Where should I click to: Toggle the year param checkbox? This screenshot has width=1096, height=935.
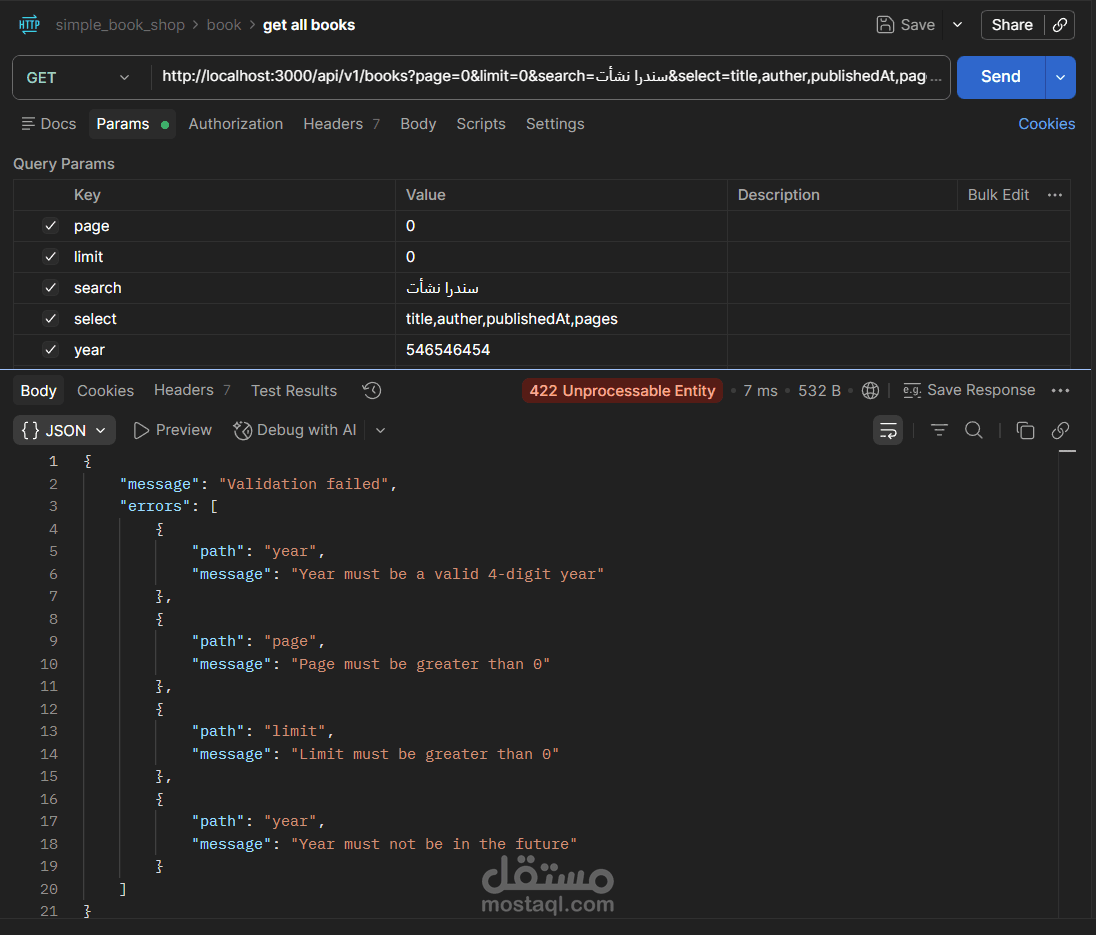[x=51, y=350]
